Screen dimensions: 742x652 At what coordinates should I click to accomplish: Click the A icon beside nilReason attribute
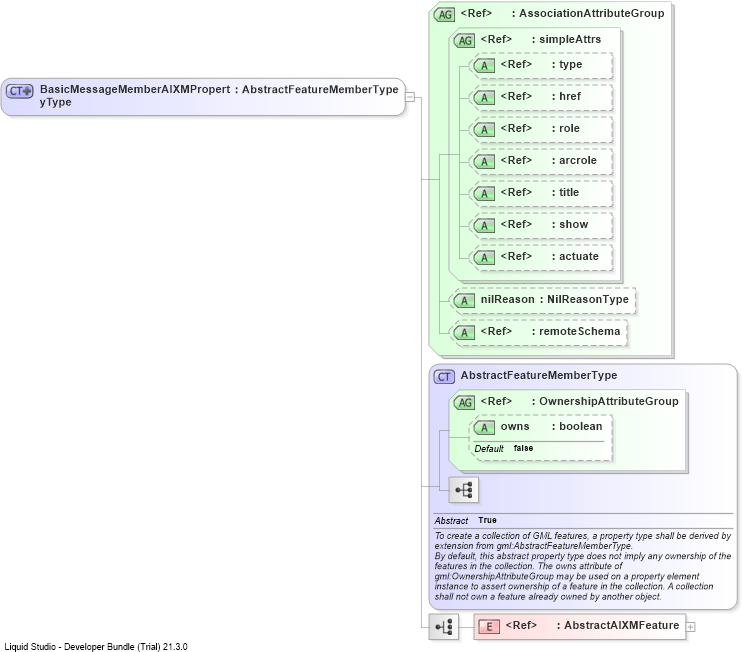click(464, 301)
